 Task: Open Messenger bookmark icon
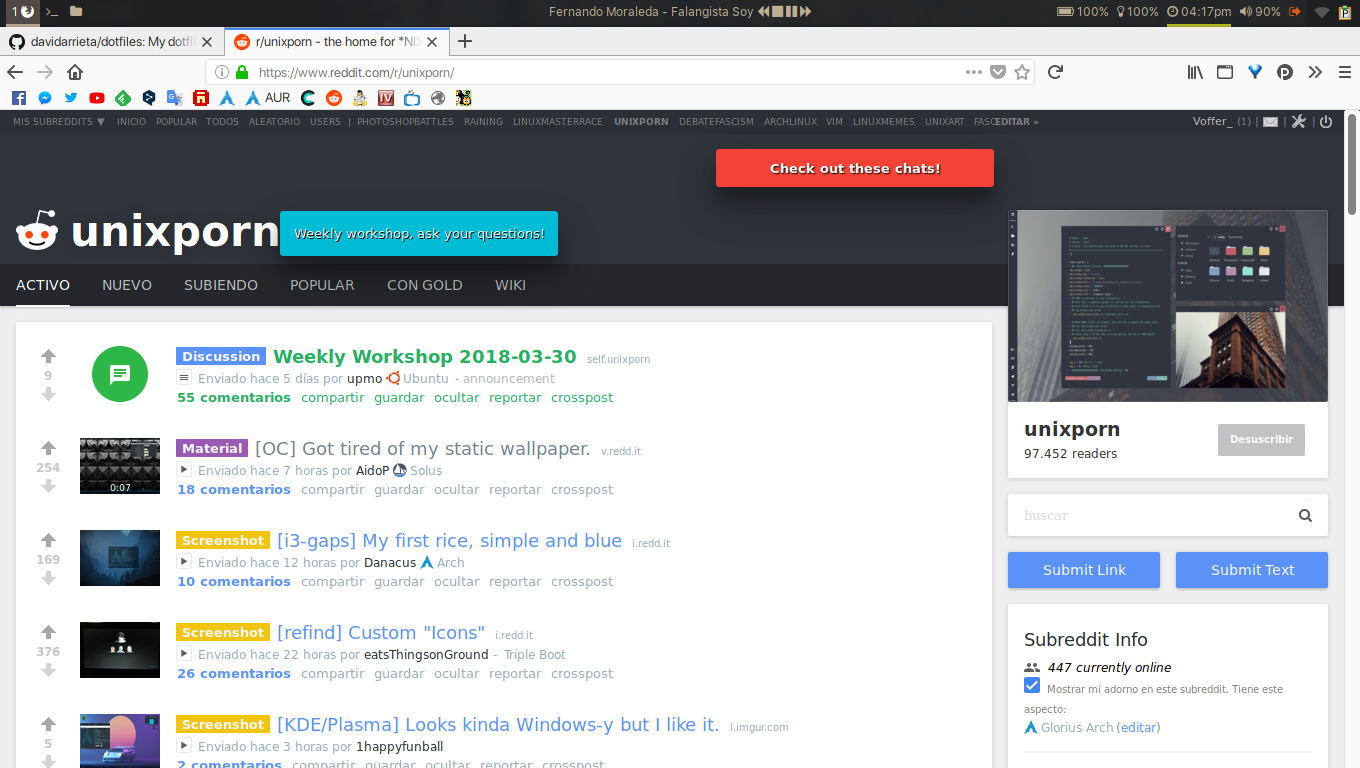45,98
